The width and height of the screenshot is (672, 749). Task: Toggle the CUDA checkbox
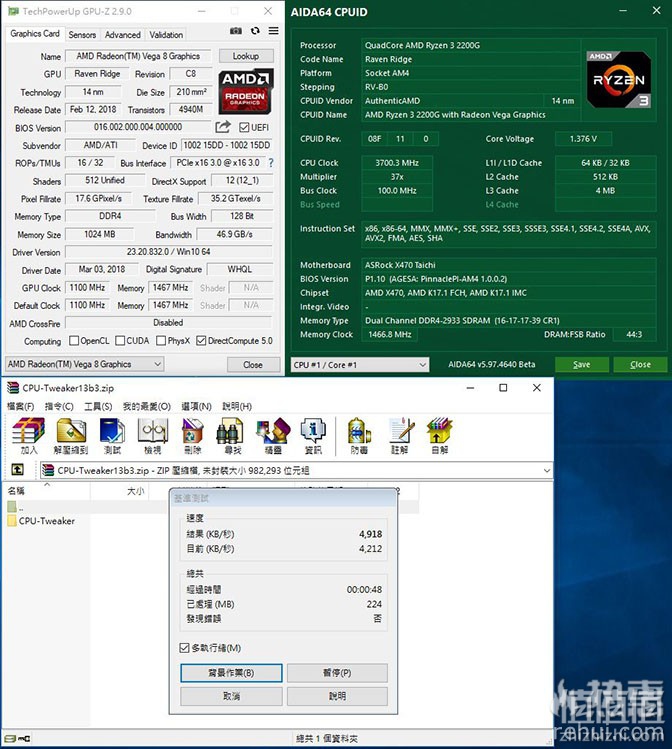(120, 341)
